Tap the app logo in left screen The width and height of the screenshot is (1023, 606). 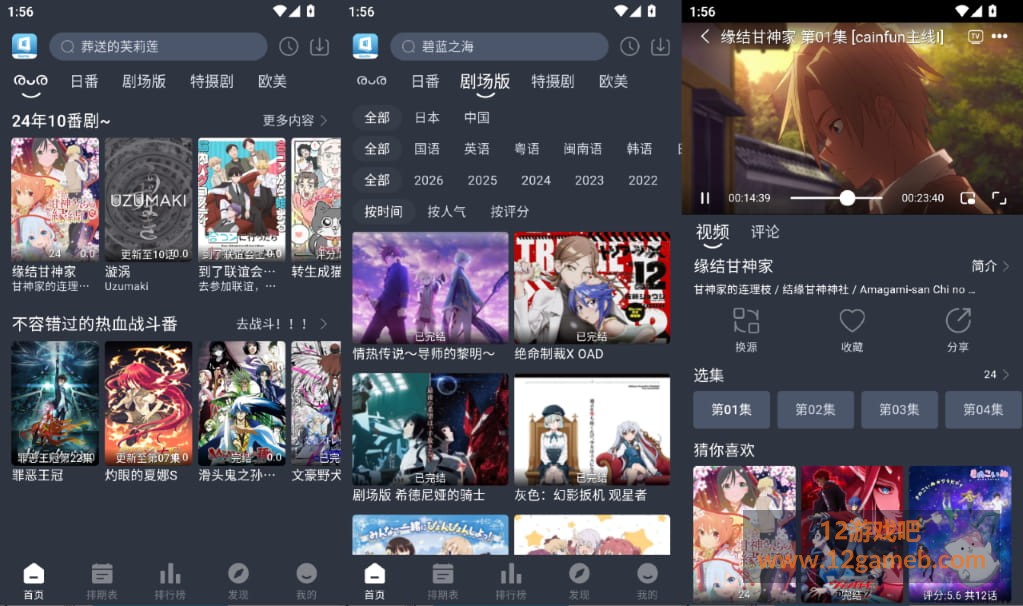tap(24, 46)
